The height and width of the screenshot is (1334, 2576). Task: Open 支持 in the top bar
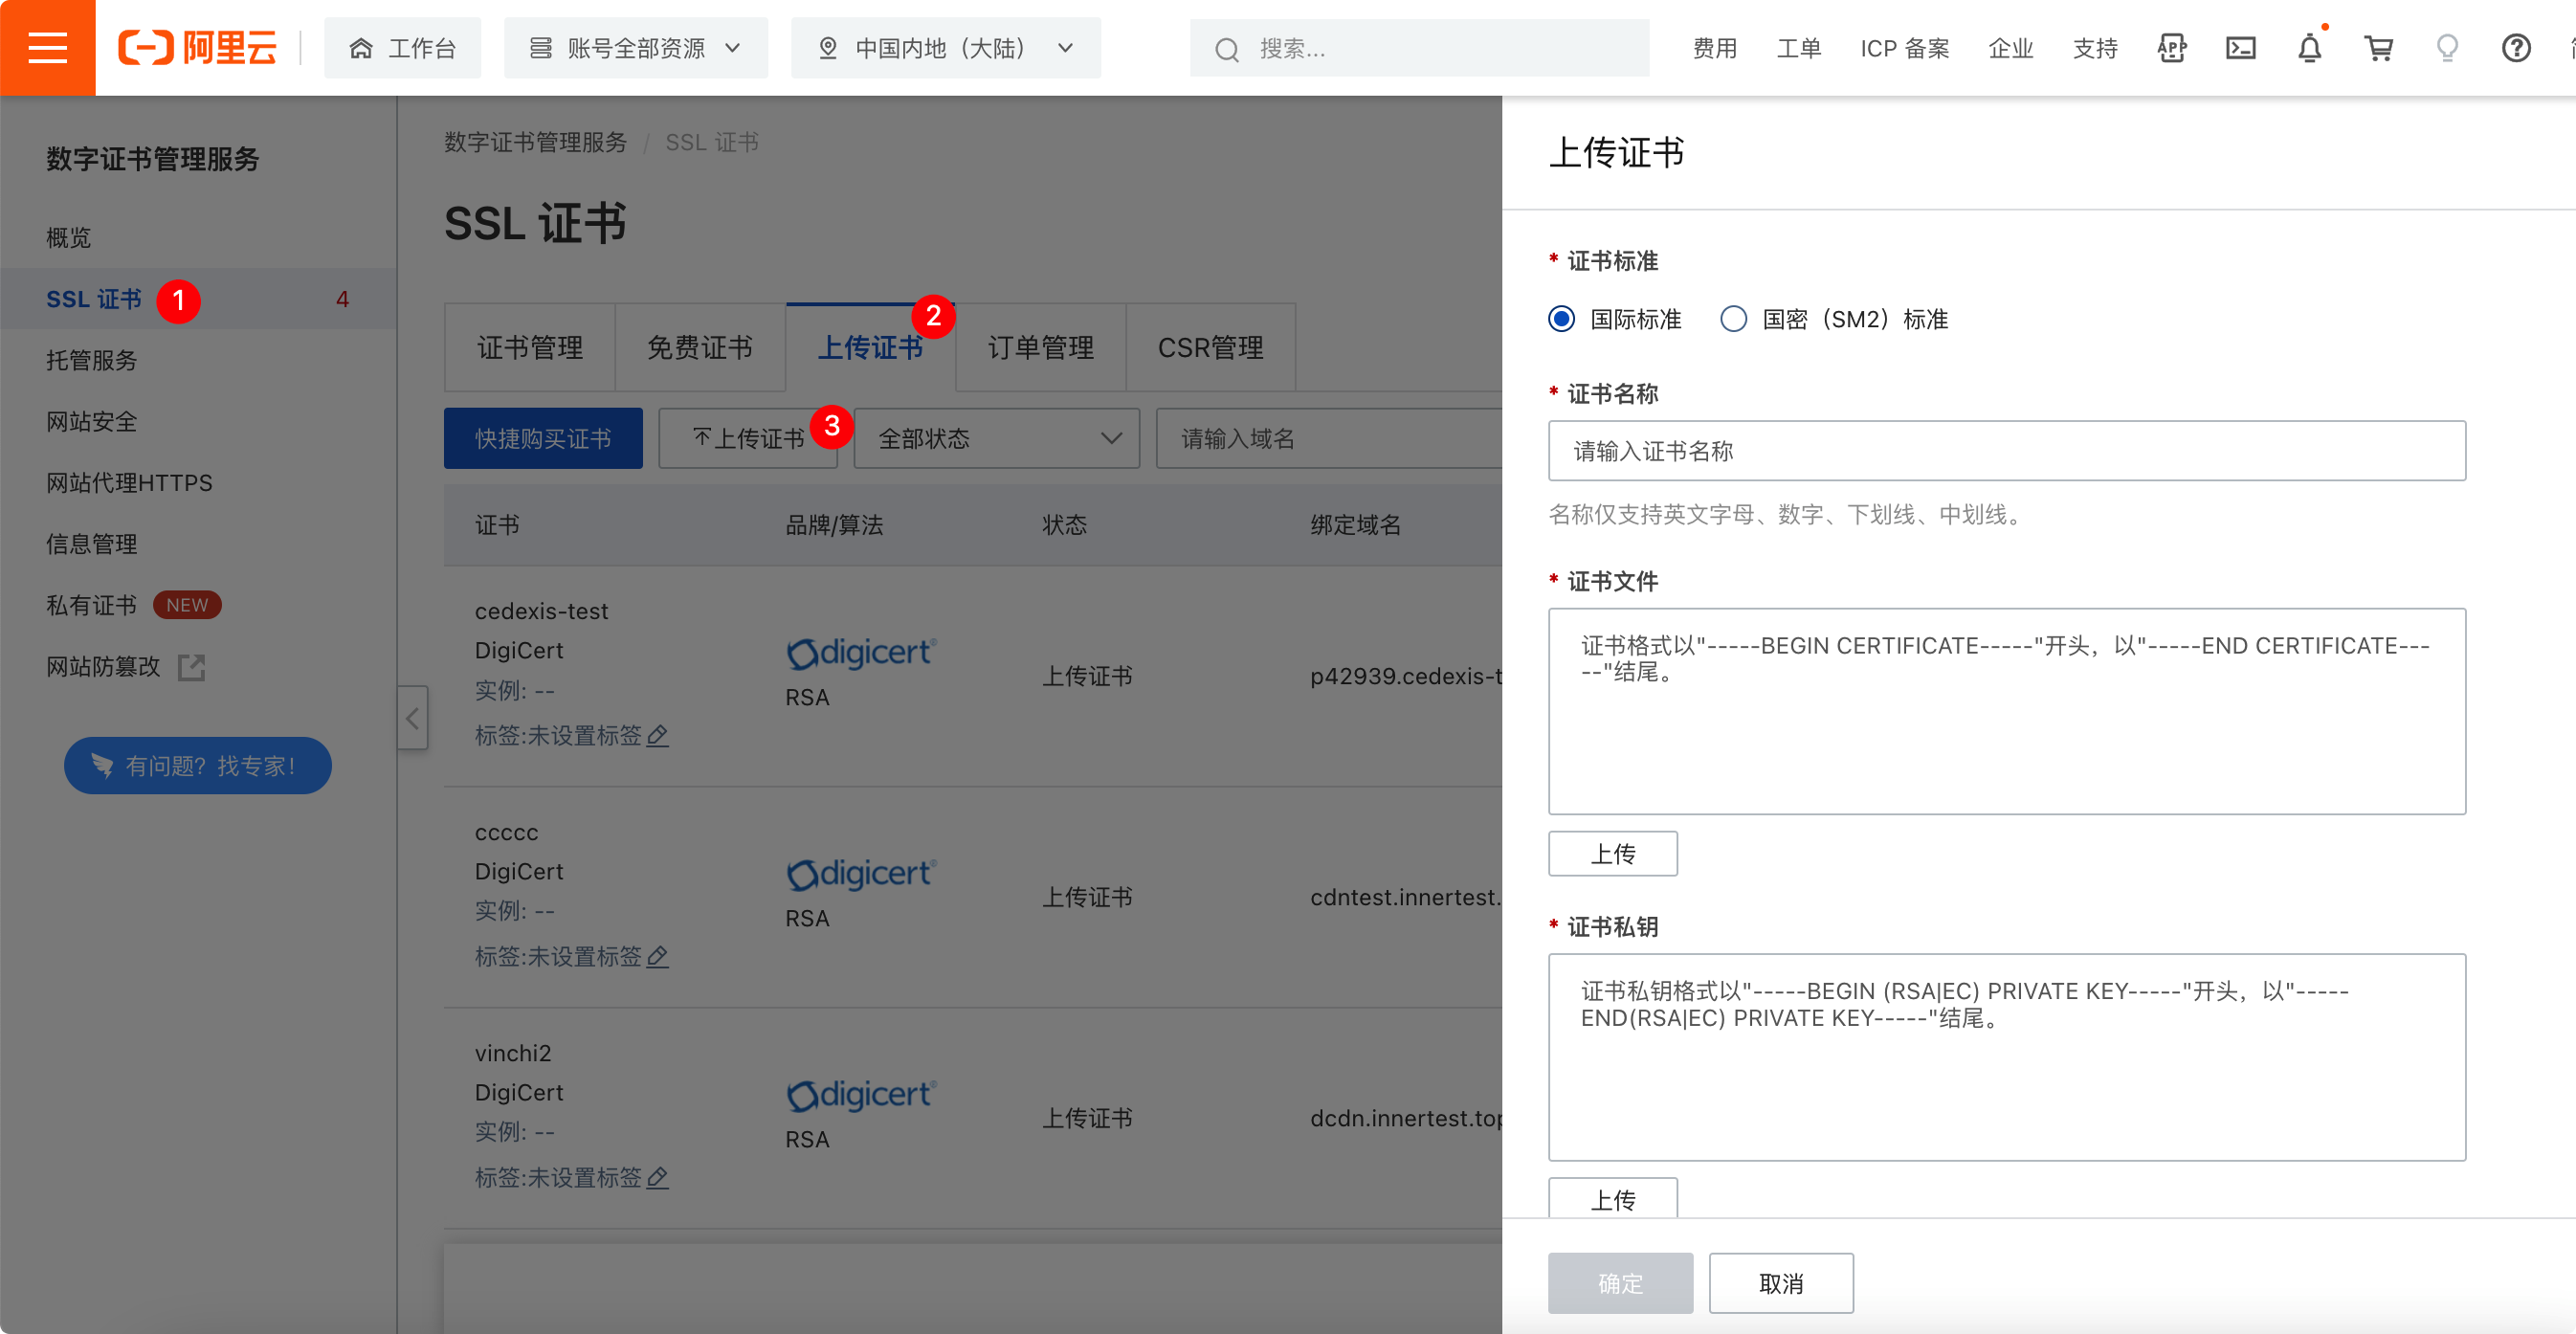point(2094,48)
